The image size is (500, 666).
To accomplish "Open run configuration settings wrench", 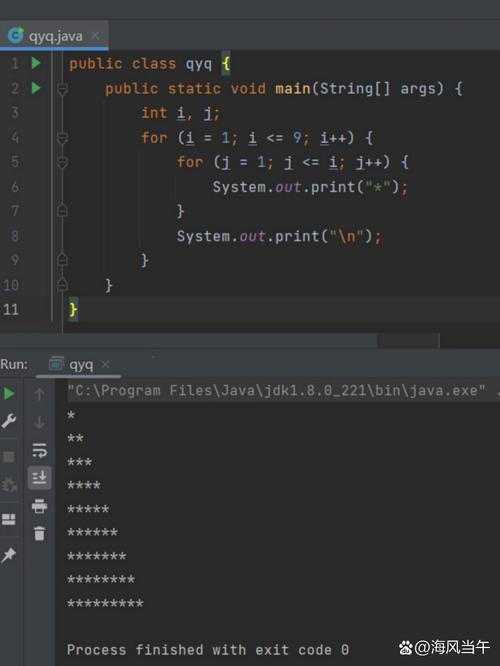I will point(9,421).
